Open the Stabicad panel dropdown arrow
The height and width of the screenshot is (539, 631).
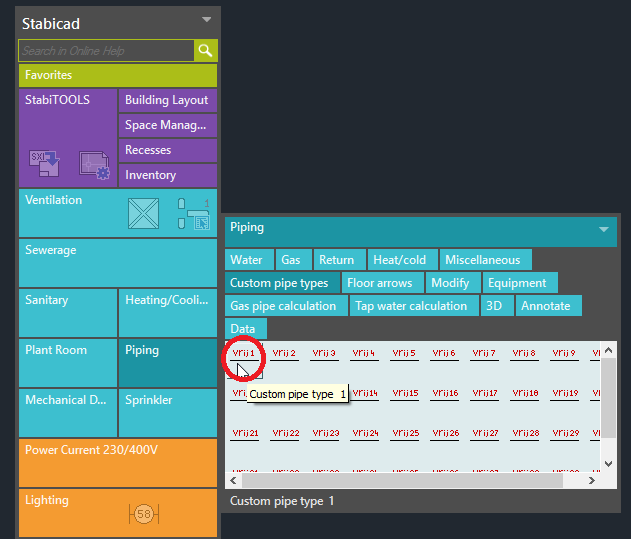(x=206, y=20)
